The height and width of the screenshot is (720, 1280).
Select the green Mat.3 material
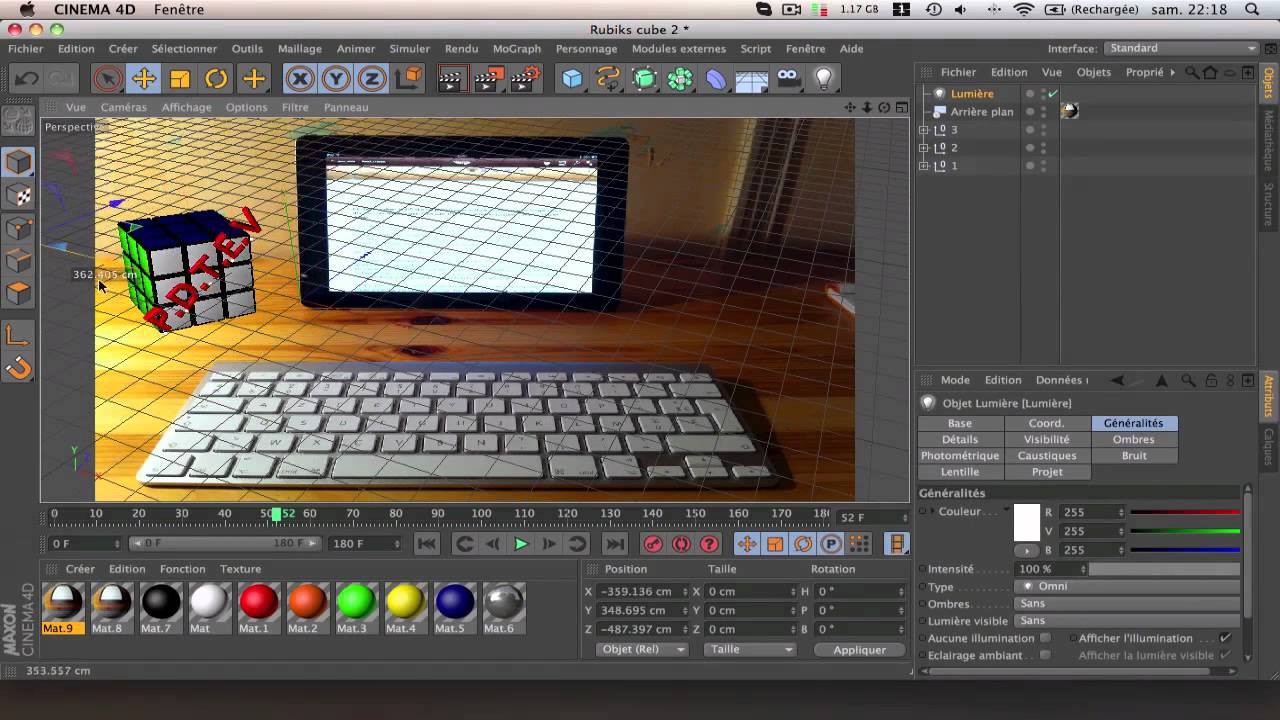point(356,608)
